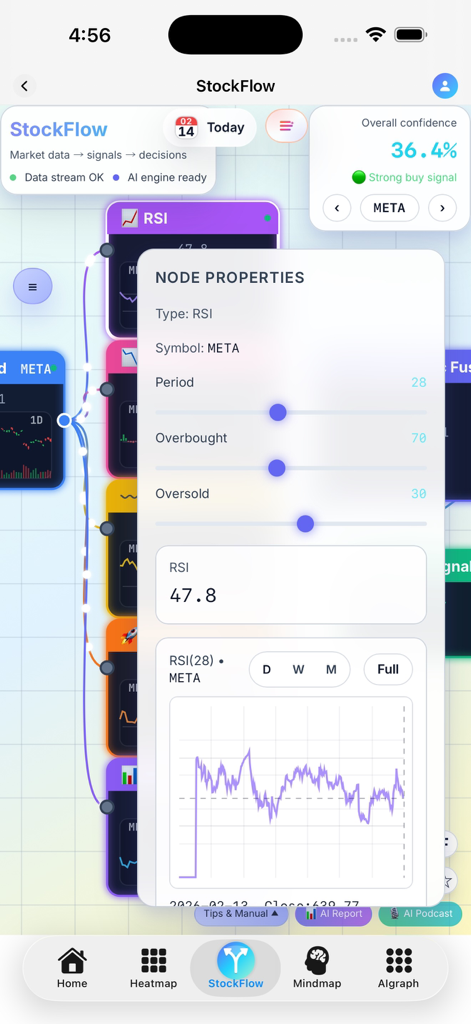Click the pink node's down-trend icon
The height and width of the screenshot is (1024, 471).
pos(129,357)
